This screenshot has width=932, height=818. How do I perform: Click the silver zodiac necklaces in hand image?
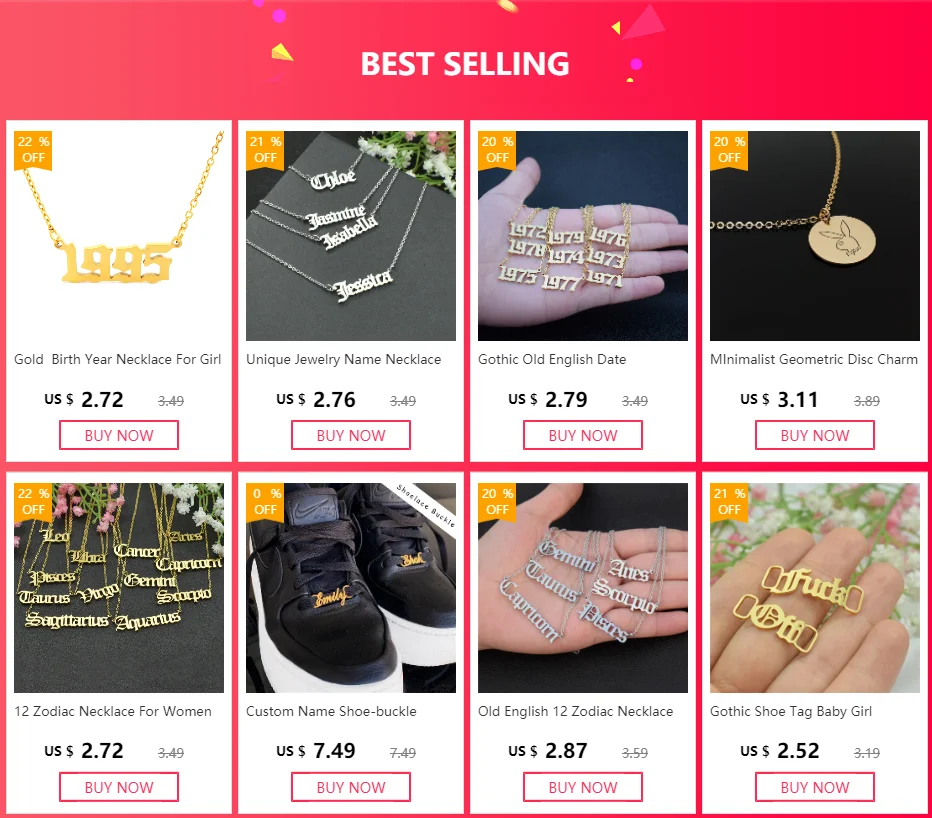point(582,587)
